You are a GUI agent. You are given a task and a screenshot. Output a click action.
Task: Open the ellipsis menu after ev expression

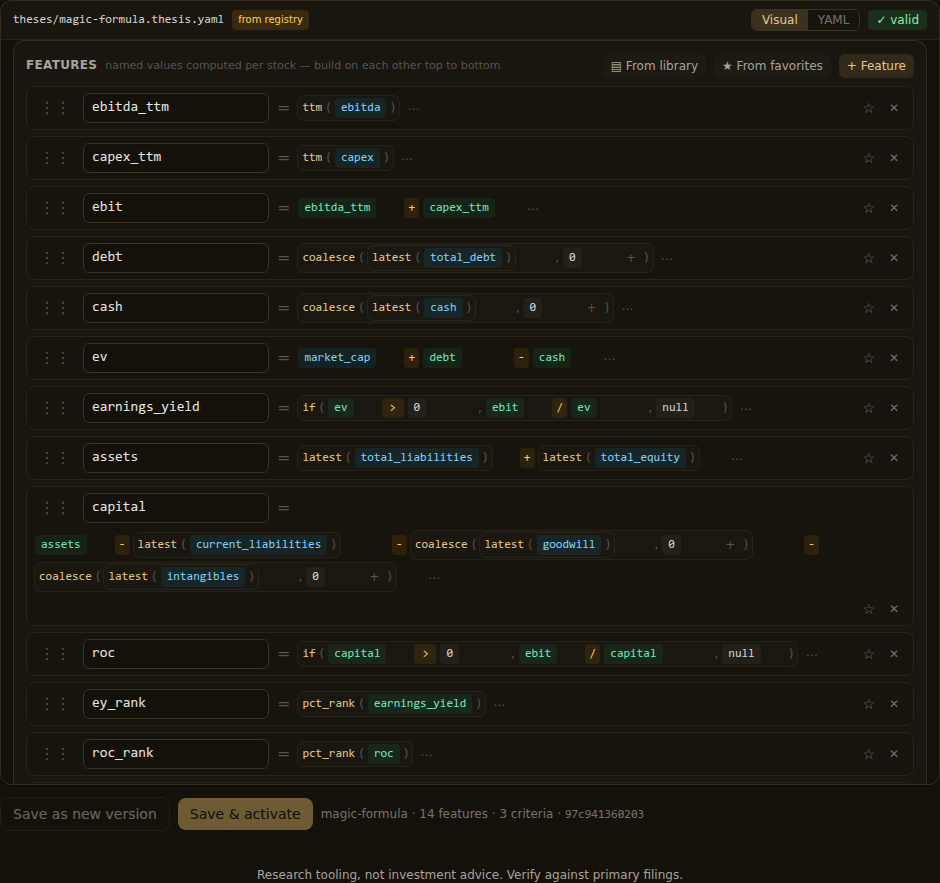(609, 358)
